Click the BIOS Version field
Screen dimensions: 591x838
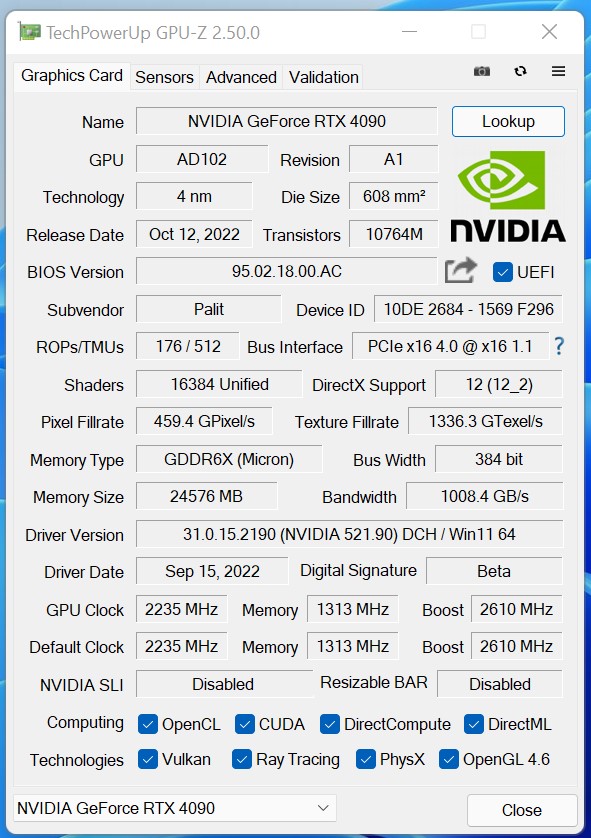tap(286, 271)
